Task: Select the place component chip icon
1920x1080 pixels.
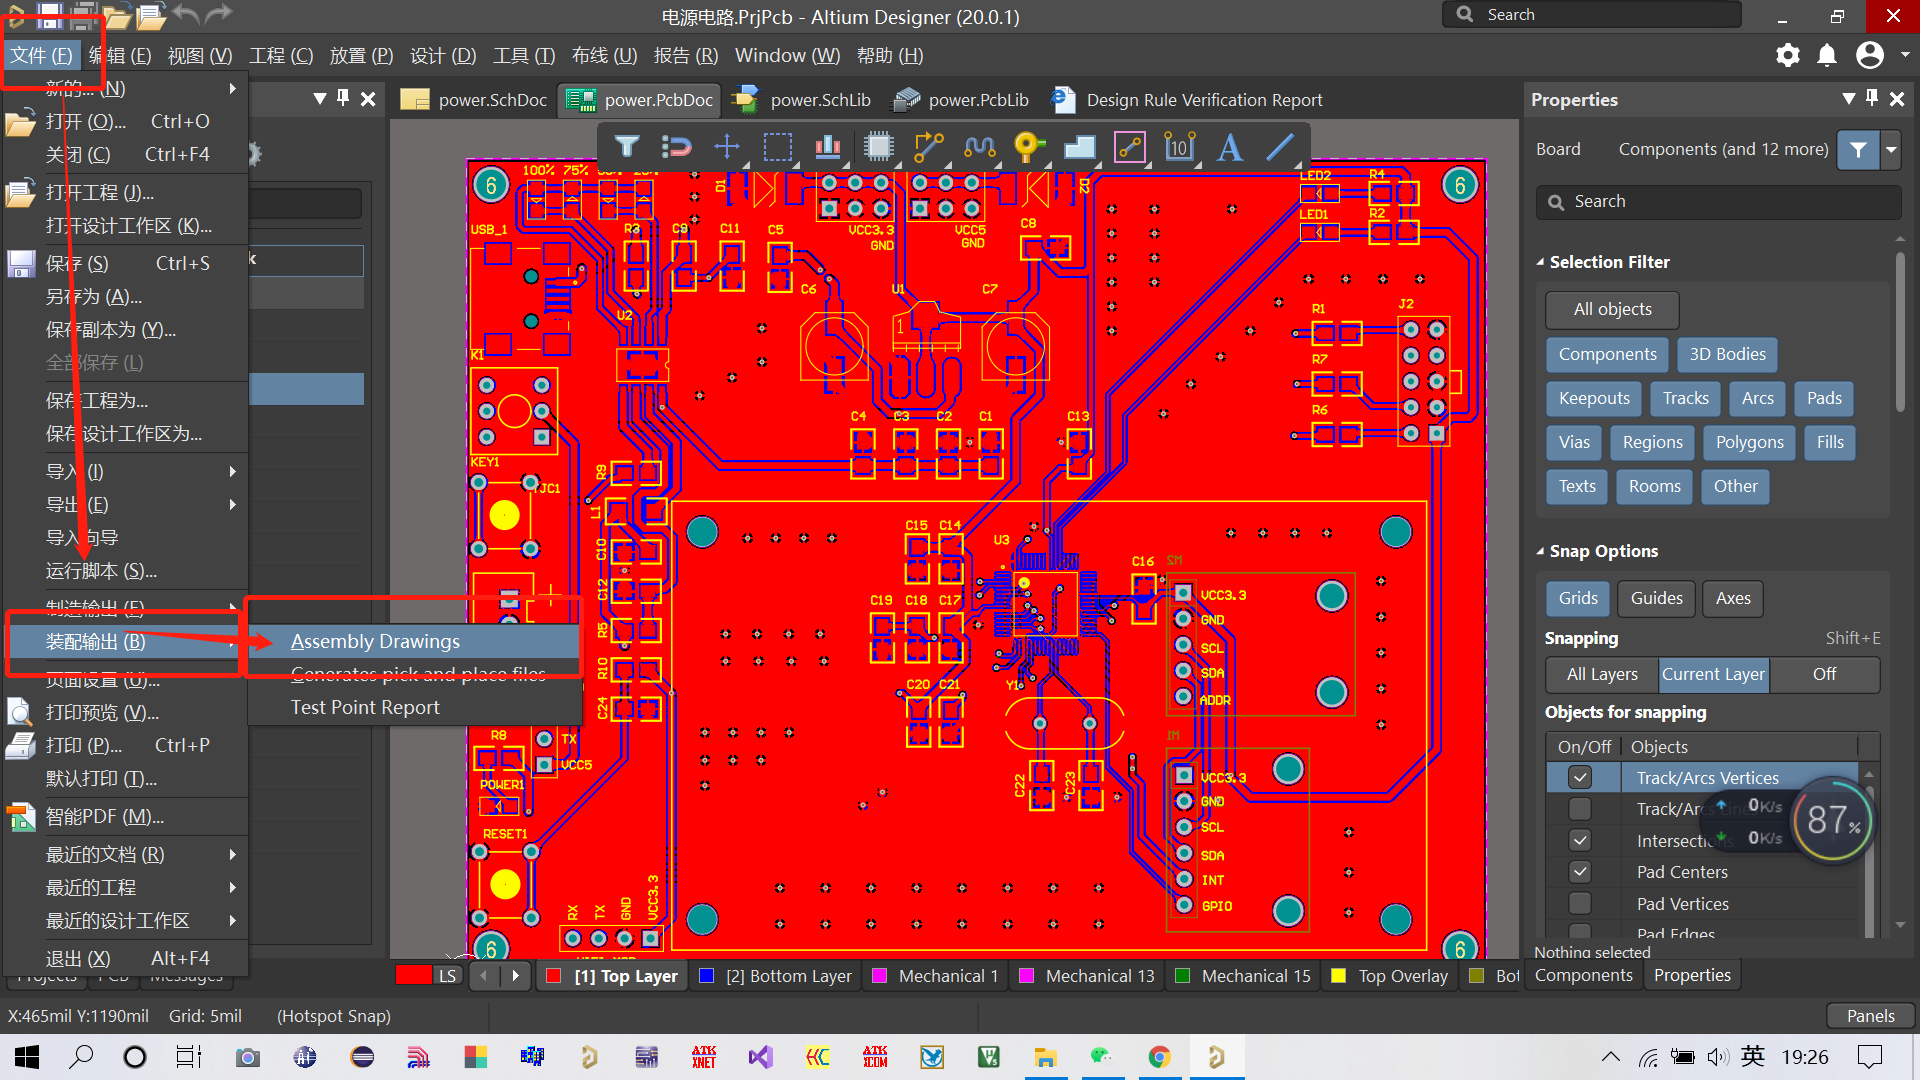Action: (878, 147)
